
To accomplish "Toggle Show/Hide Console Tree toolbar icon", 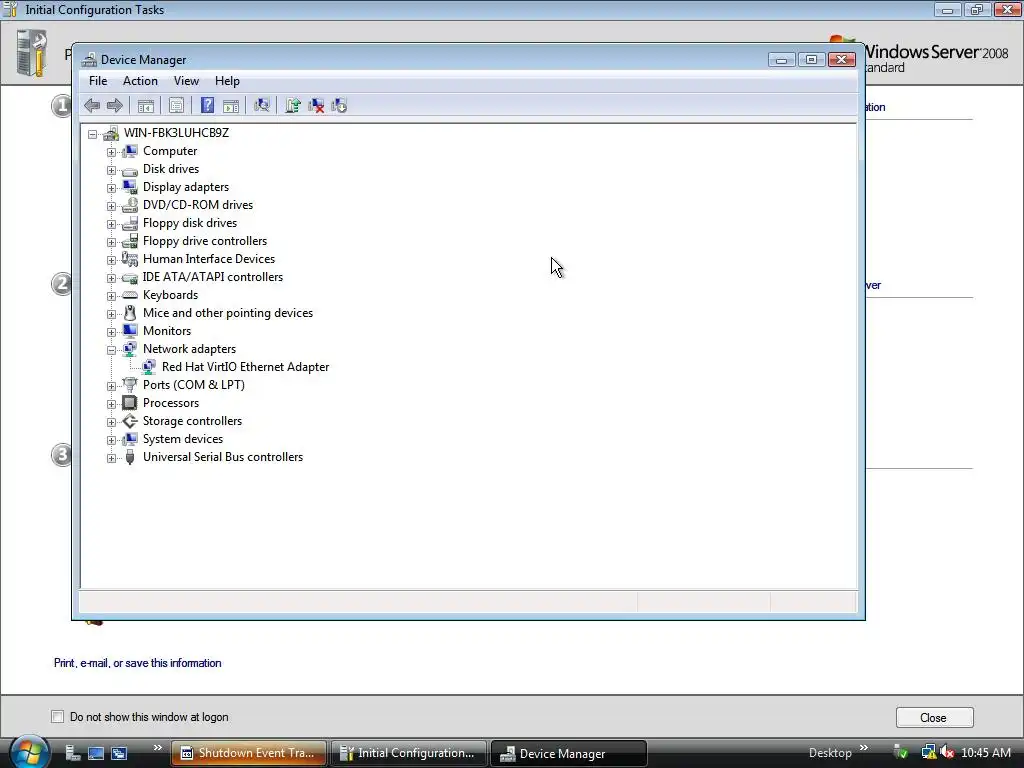I will pyautogui.click(x=146, y=105).
